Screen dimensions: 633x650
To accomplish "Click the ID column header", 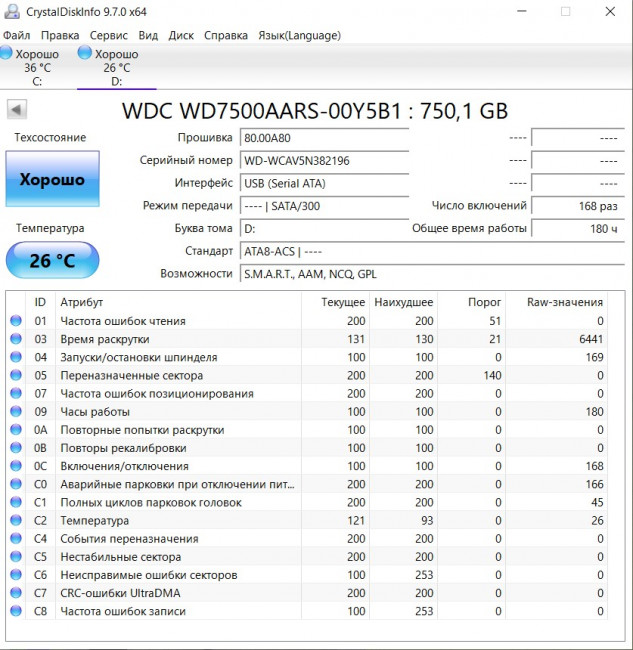I will (40, 302).
